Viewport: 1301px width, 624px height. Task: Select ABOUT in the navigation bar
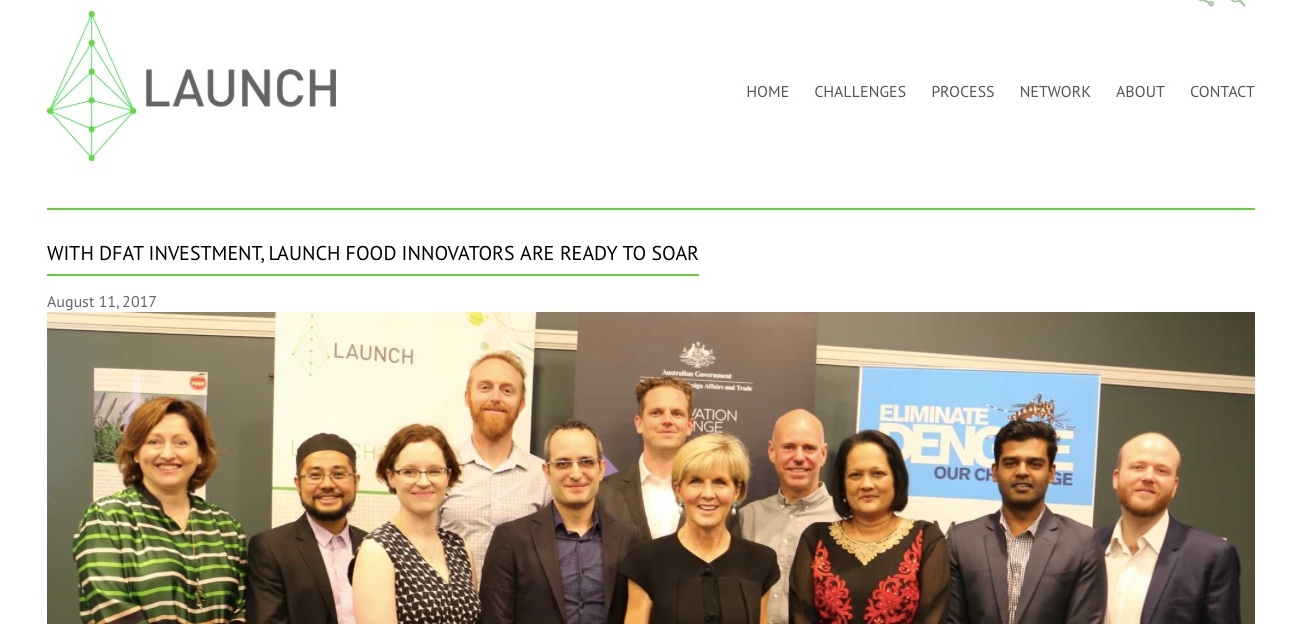click(x=1140, y=92)
